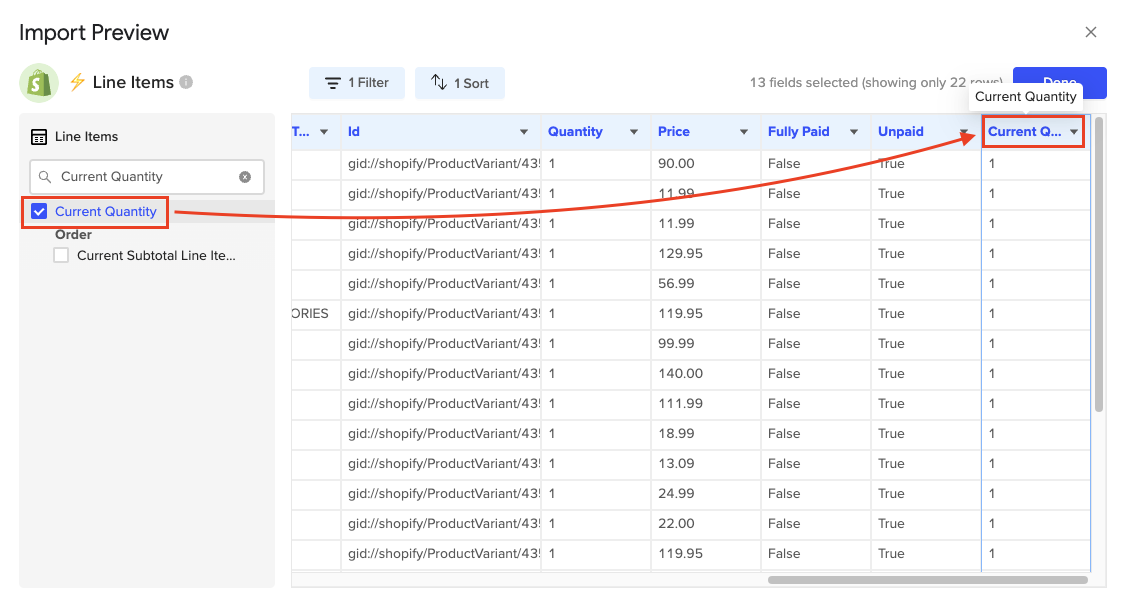
Task: Click the Unpaid True cell in the 140.00 row
Action: click(x=926, y=374)
